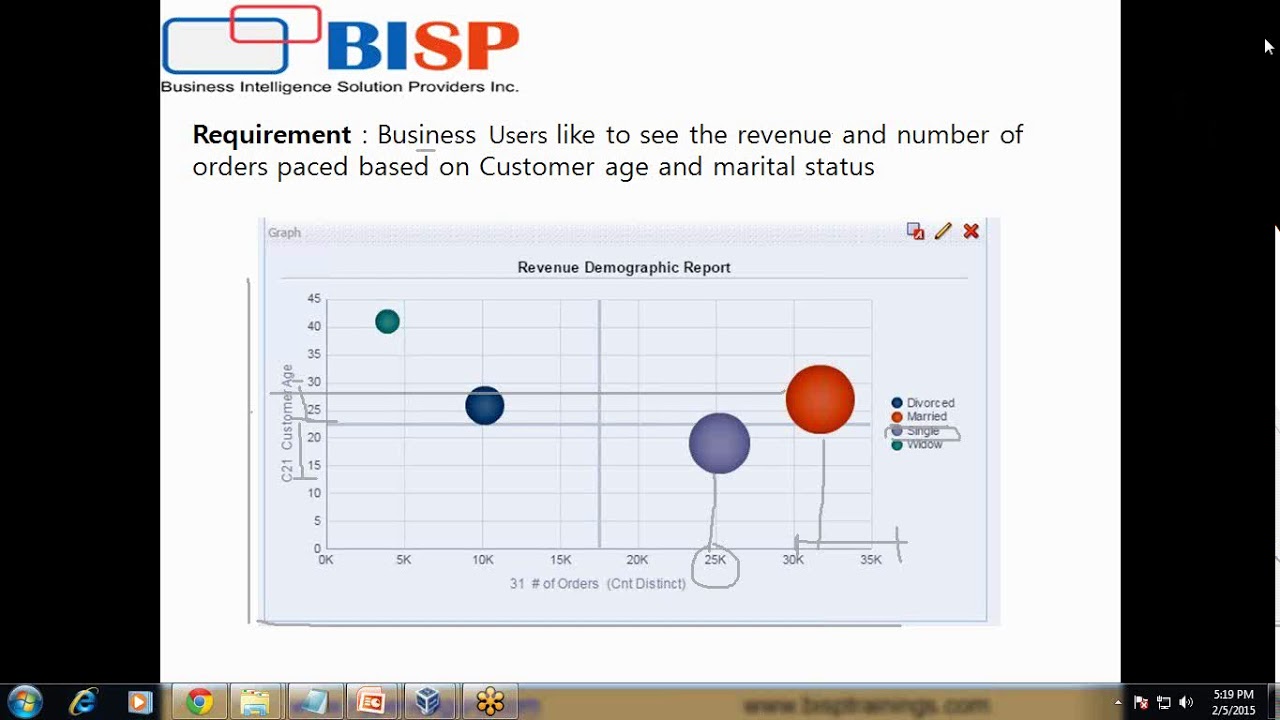Click the 45 y-axis tick label
The width and height of the screenshot is (1280, 720).
coord(314,299)
